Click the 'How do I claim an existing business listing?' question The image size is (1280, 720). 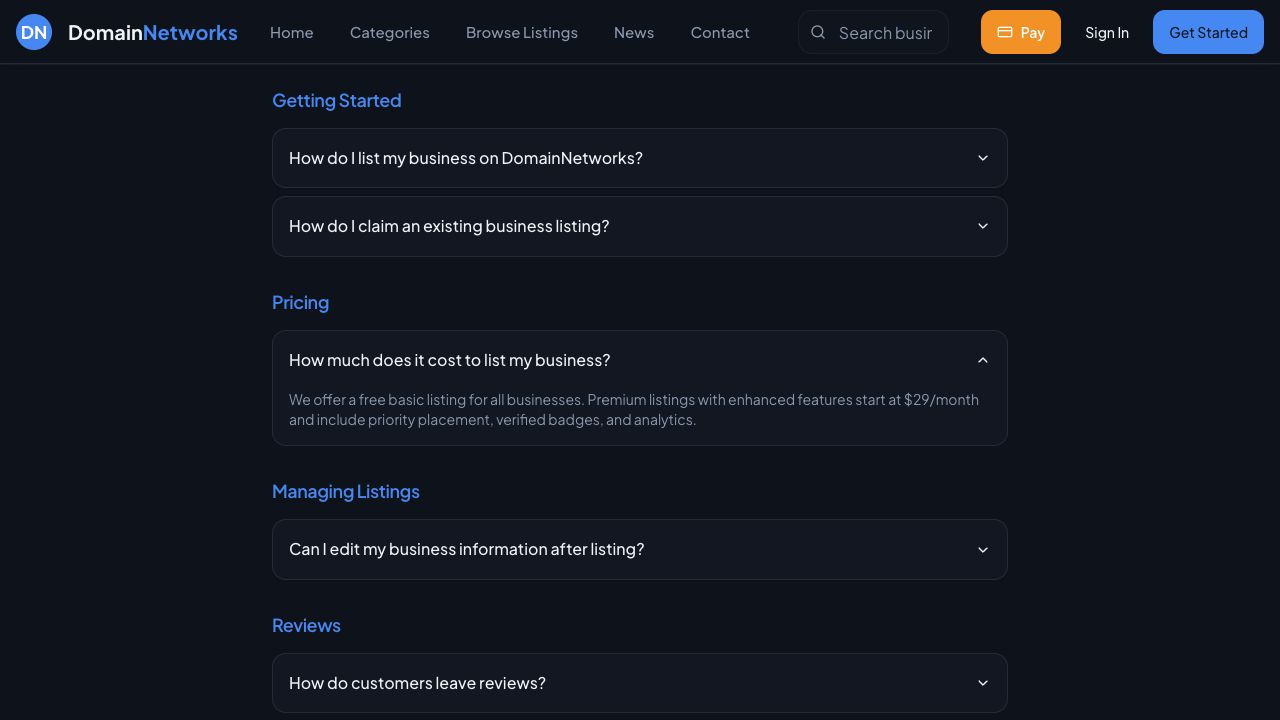coord(449,226)
